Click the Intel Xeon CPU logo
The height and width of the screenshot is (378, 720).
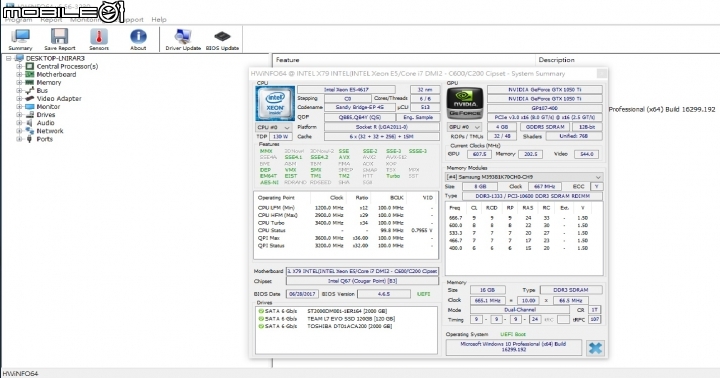275,103
